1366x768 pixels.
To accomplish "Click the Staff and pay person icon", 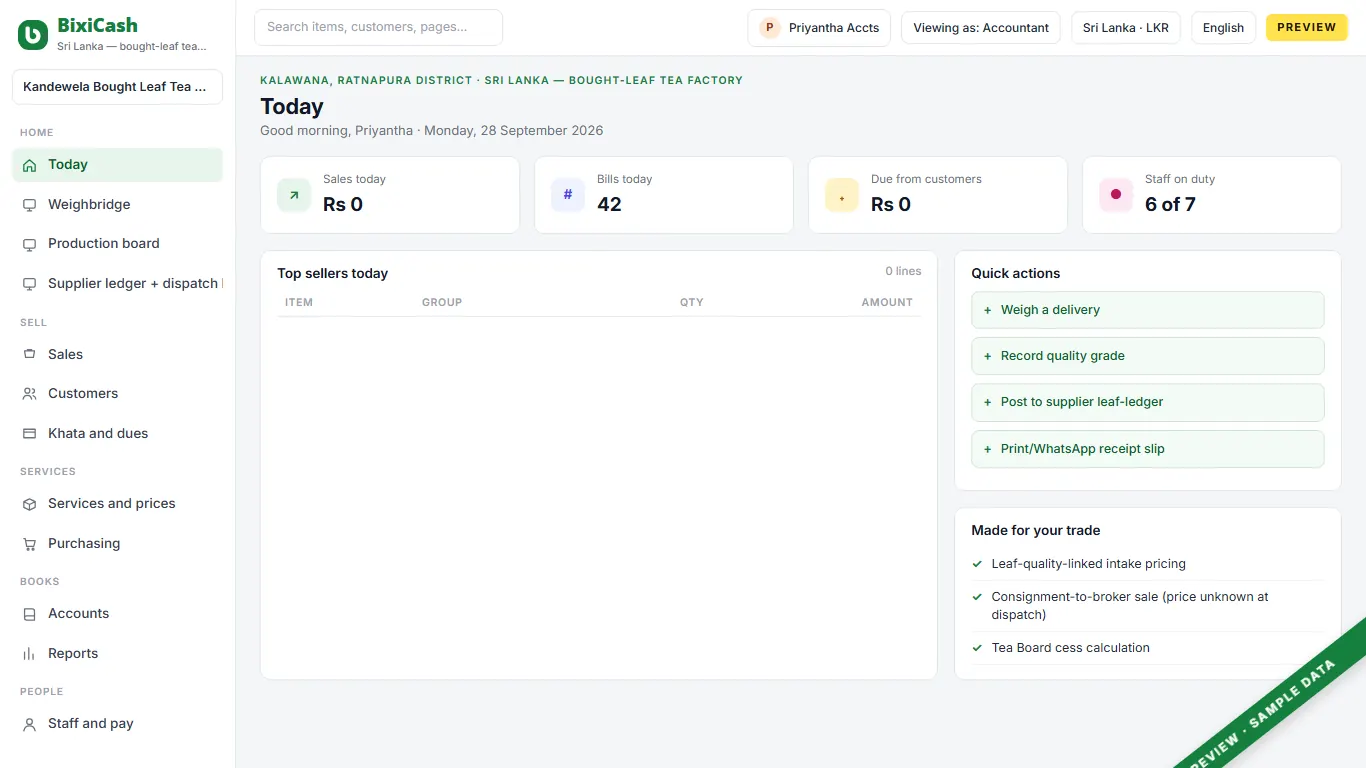I will pos(29,724).
